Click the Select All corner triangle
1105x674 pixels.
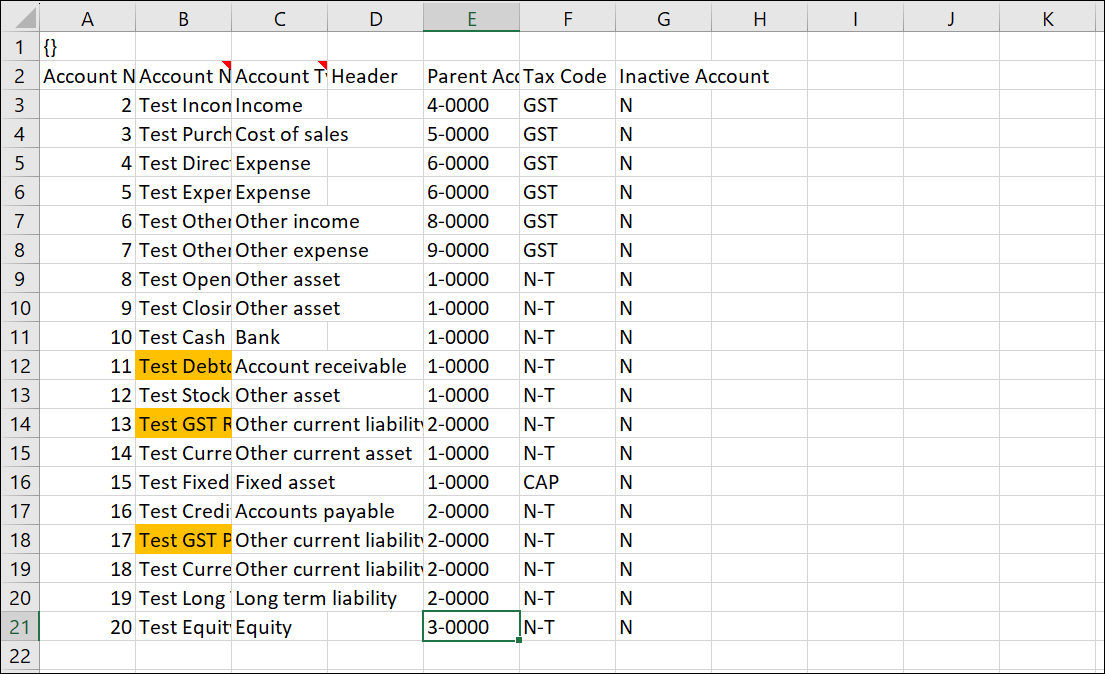coord(20,18)
